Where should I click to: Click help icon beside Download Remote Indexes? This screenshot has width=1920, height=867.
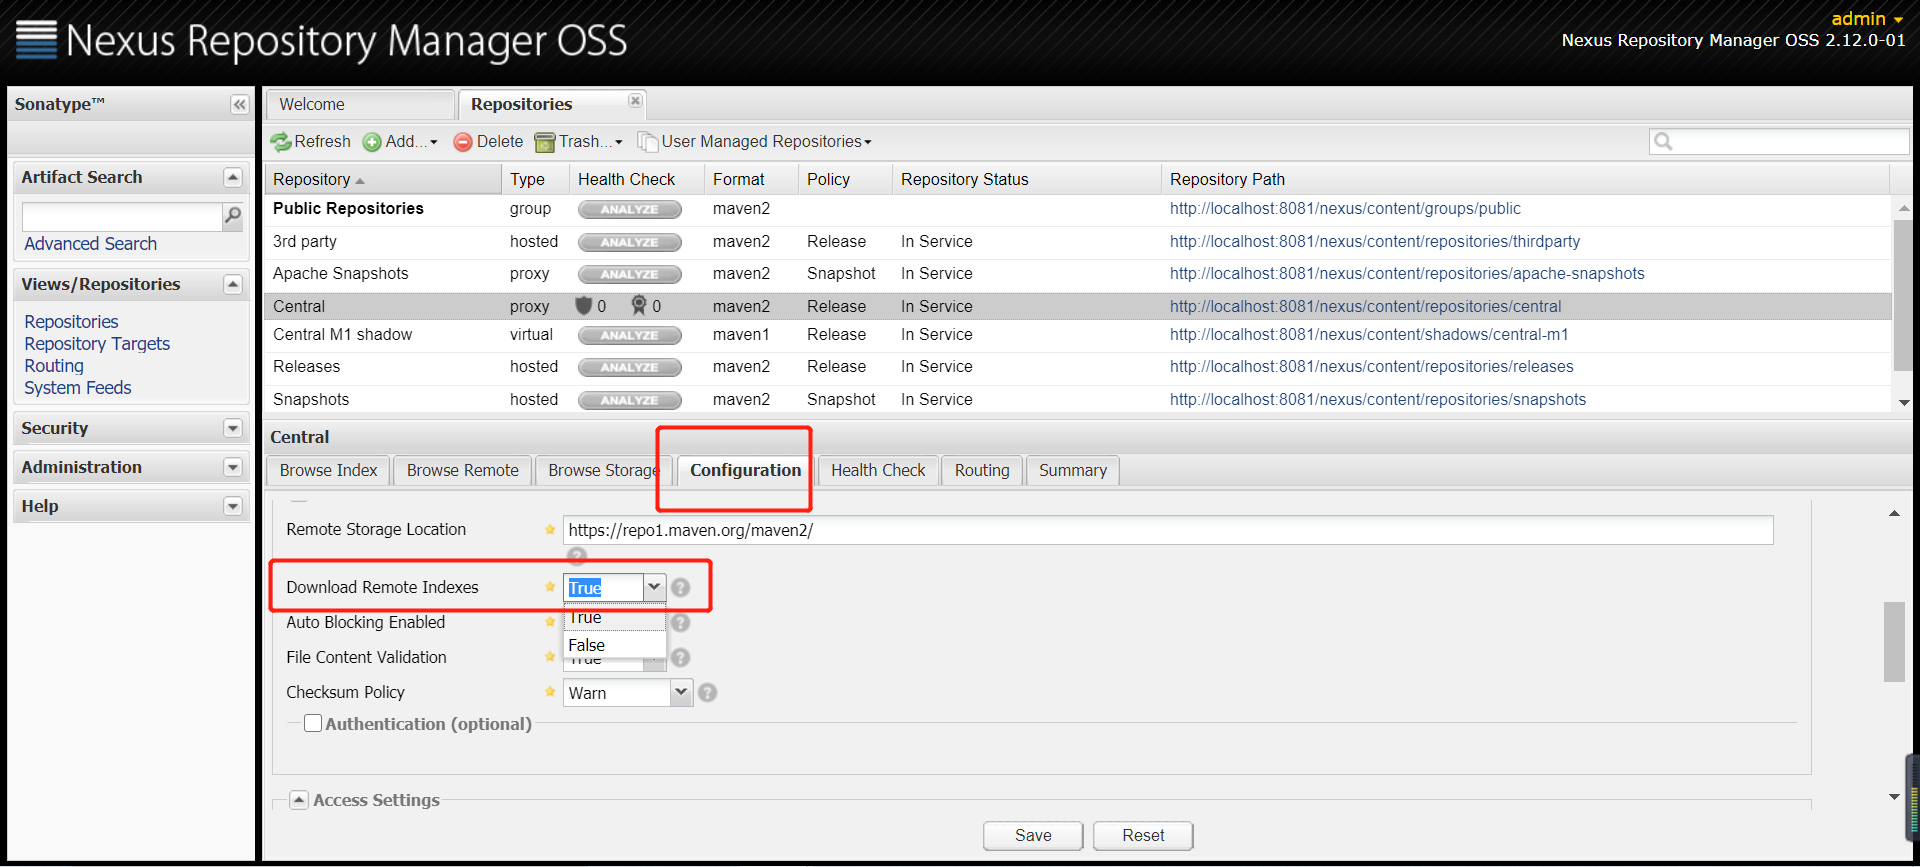click(x=681, y=588)
